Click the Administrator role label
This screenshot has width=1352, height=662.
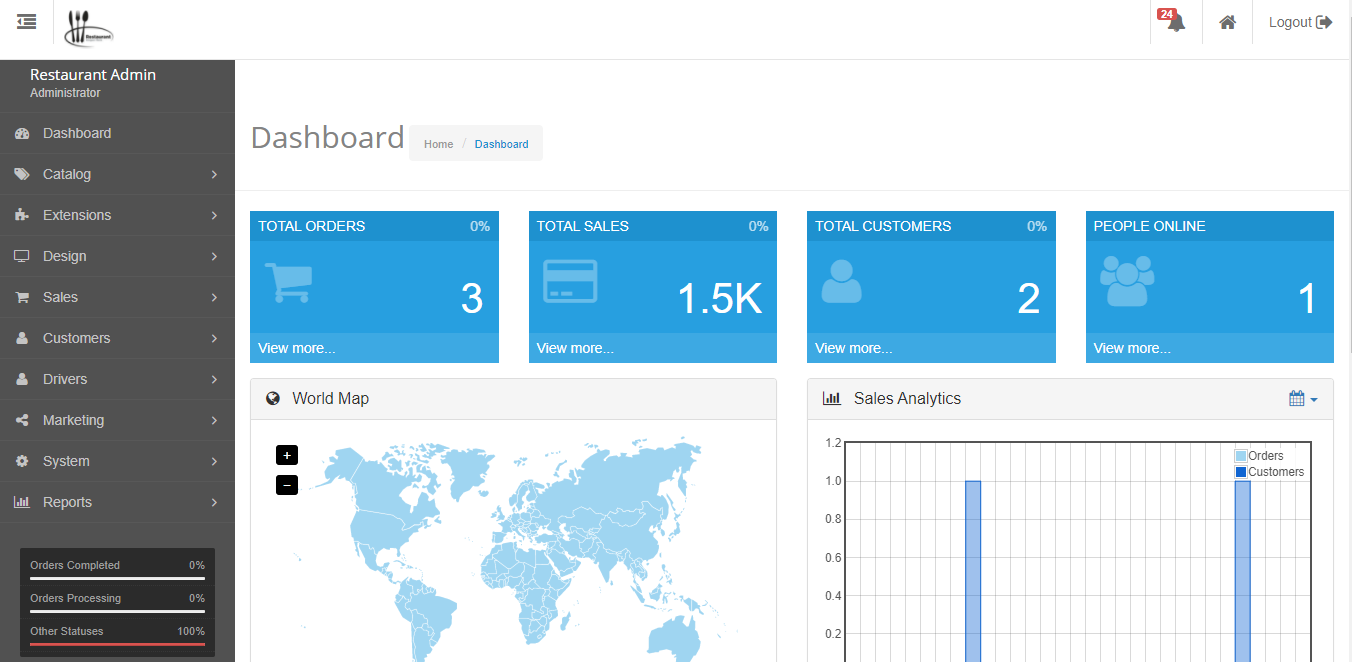65,93
